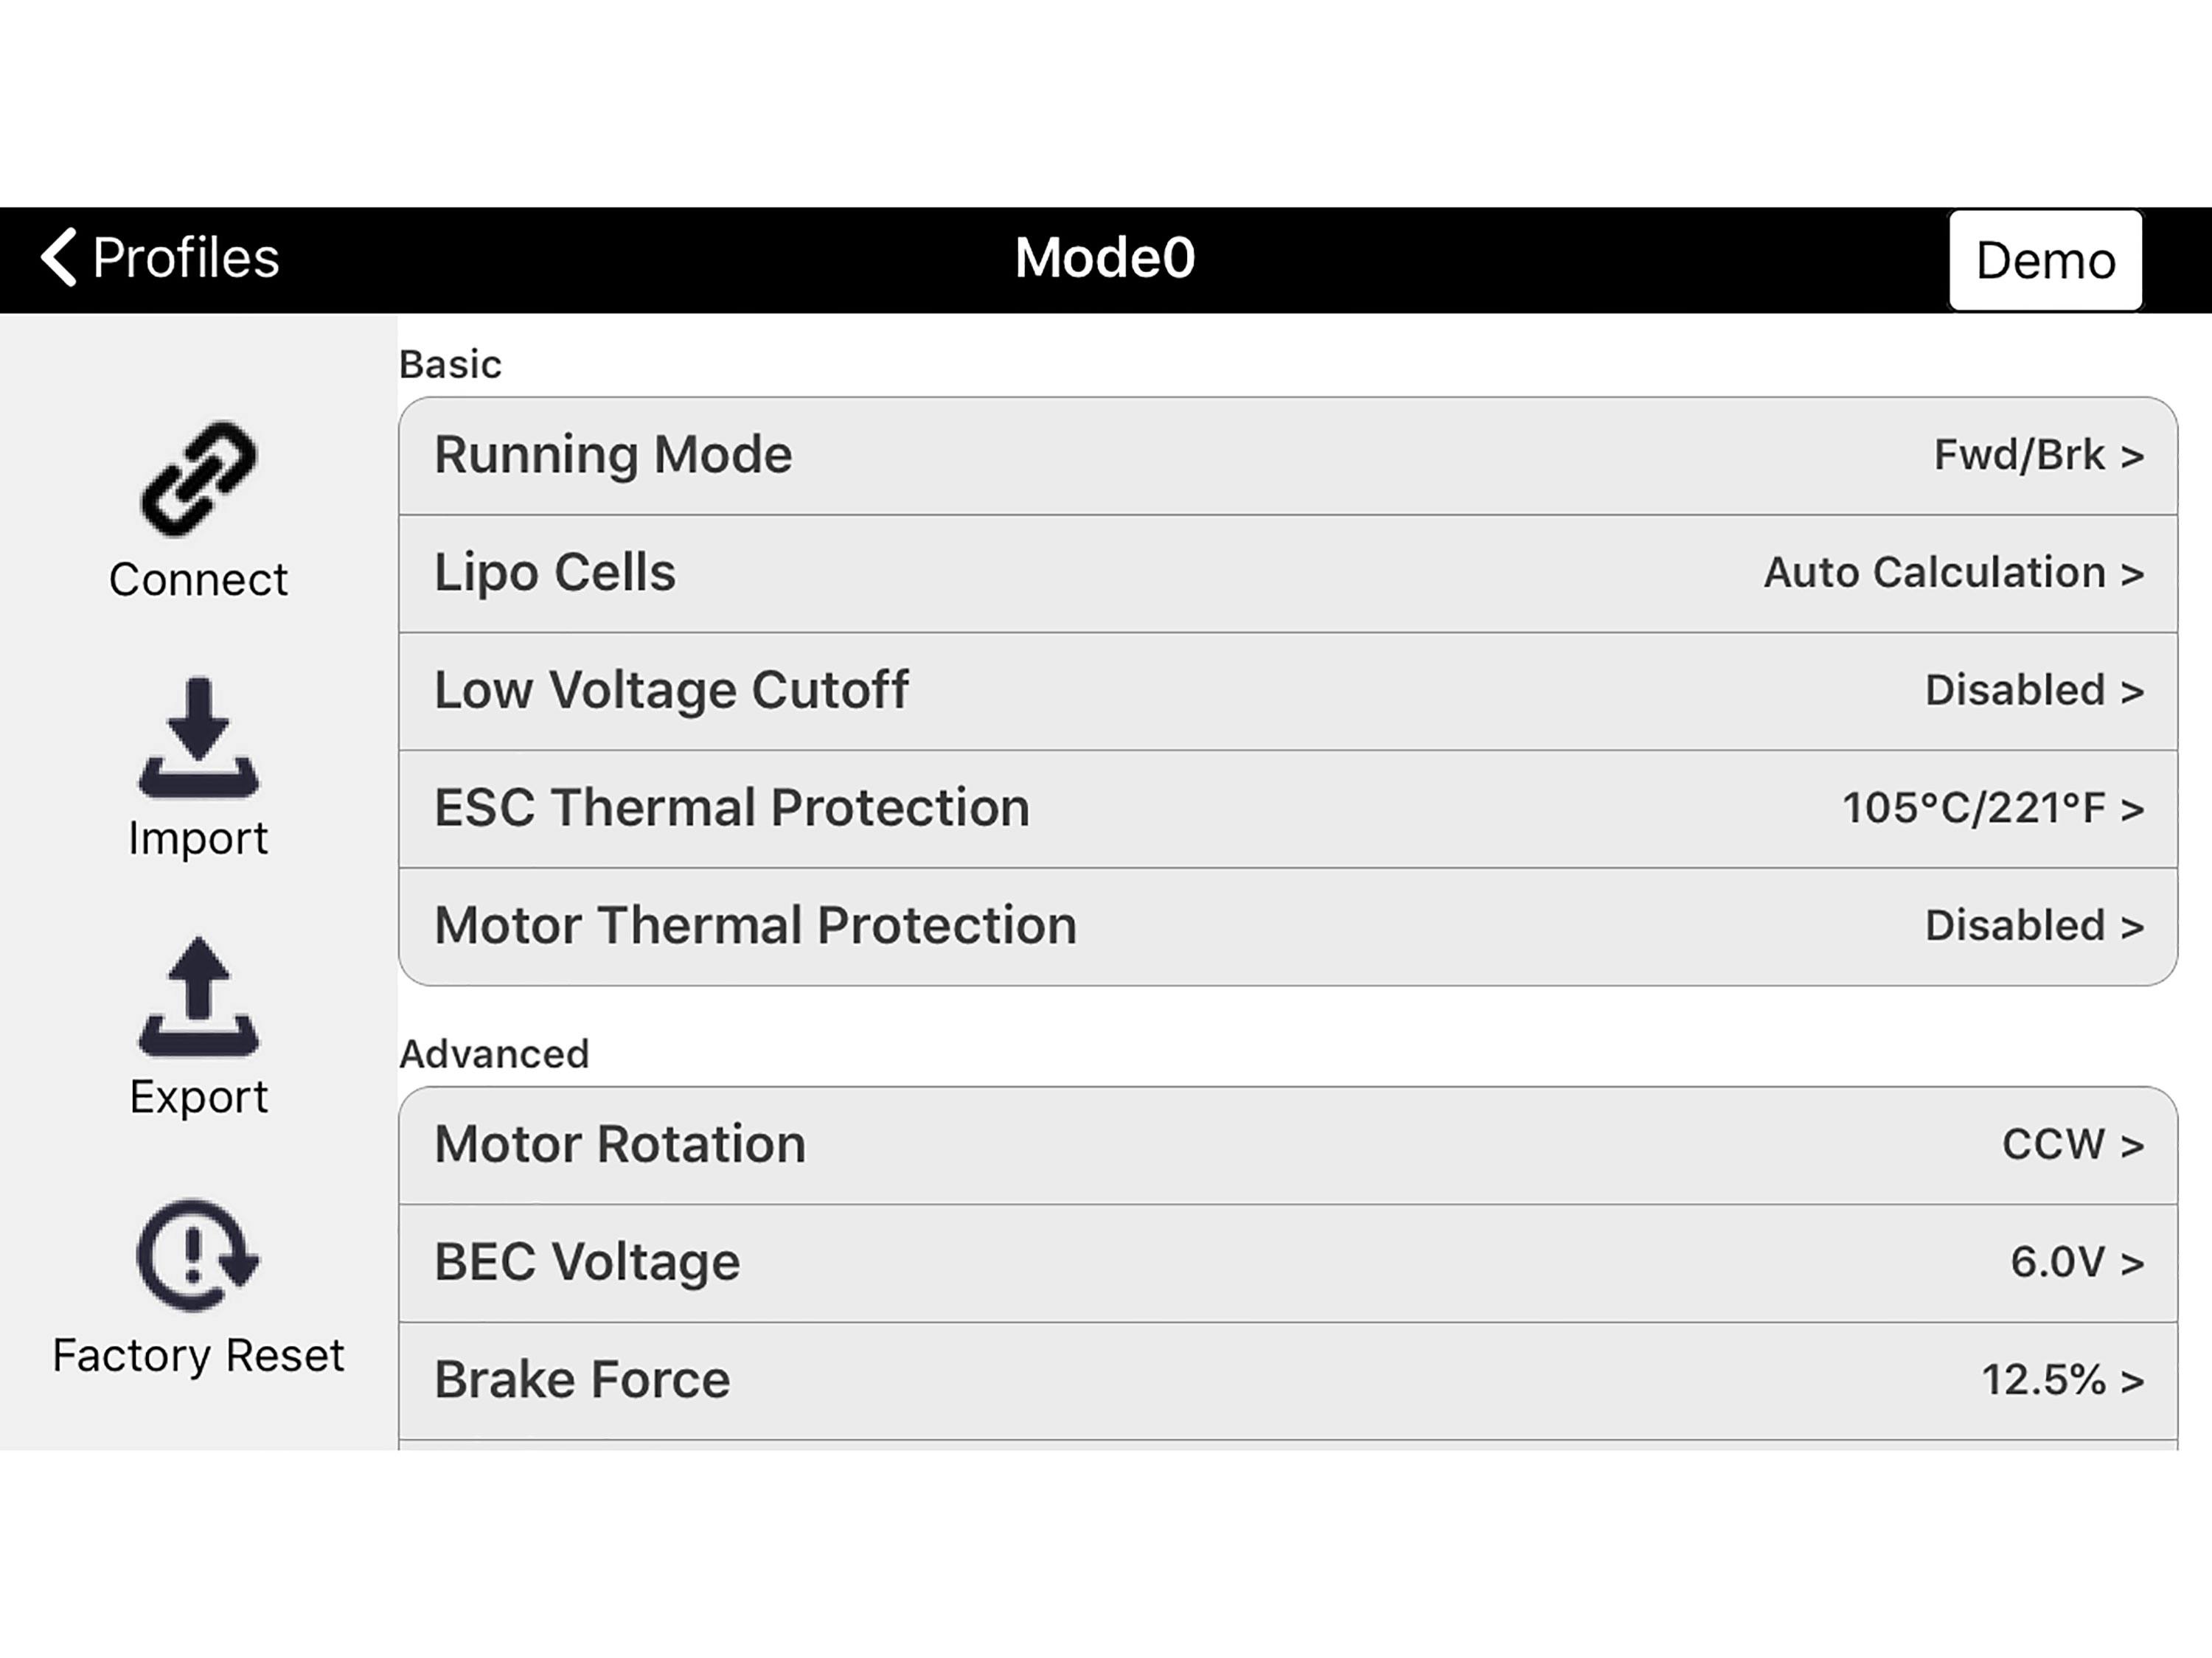Click the Connect chain-link icon

tap(198, 478)
